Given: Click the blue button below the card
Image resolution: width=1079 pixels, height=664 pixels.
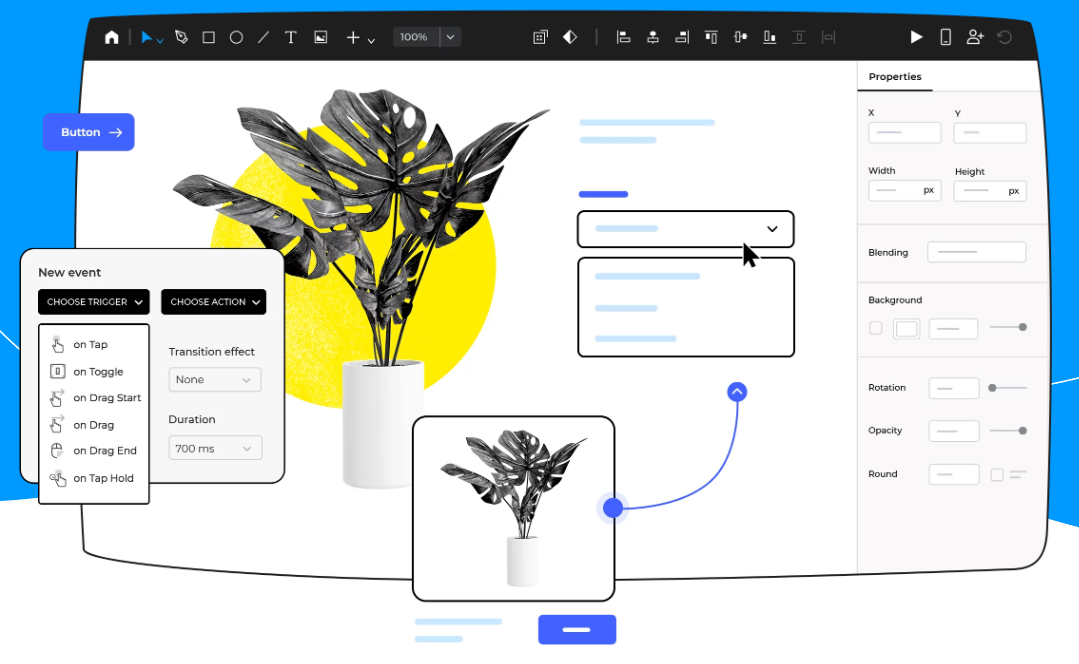Looking at the screenshot, I should tap(577, 630).
